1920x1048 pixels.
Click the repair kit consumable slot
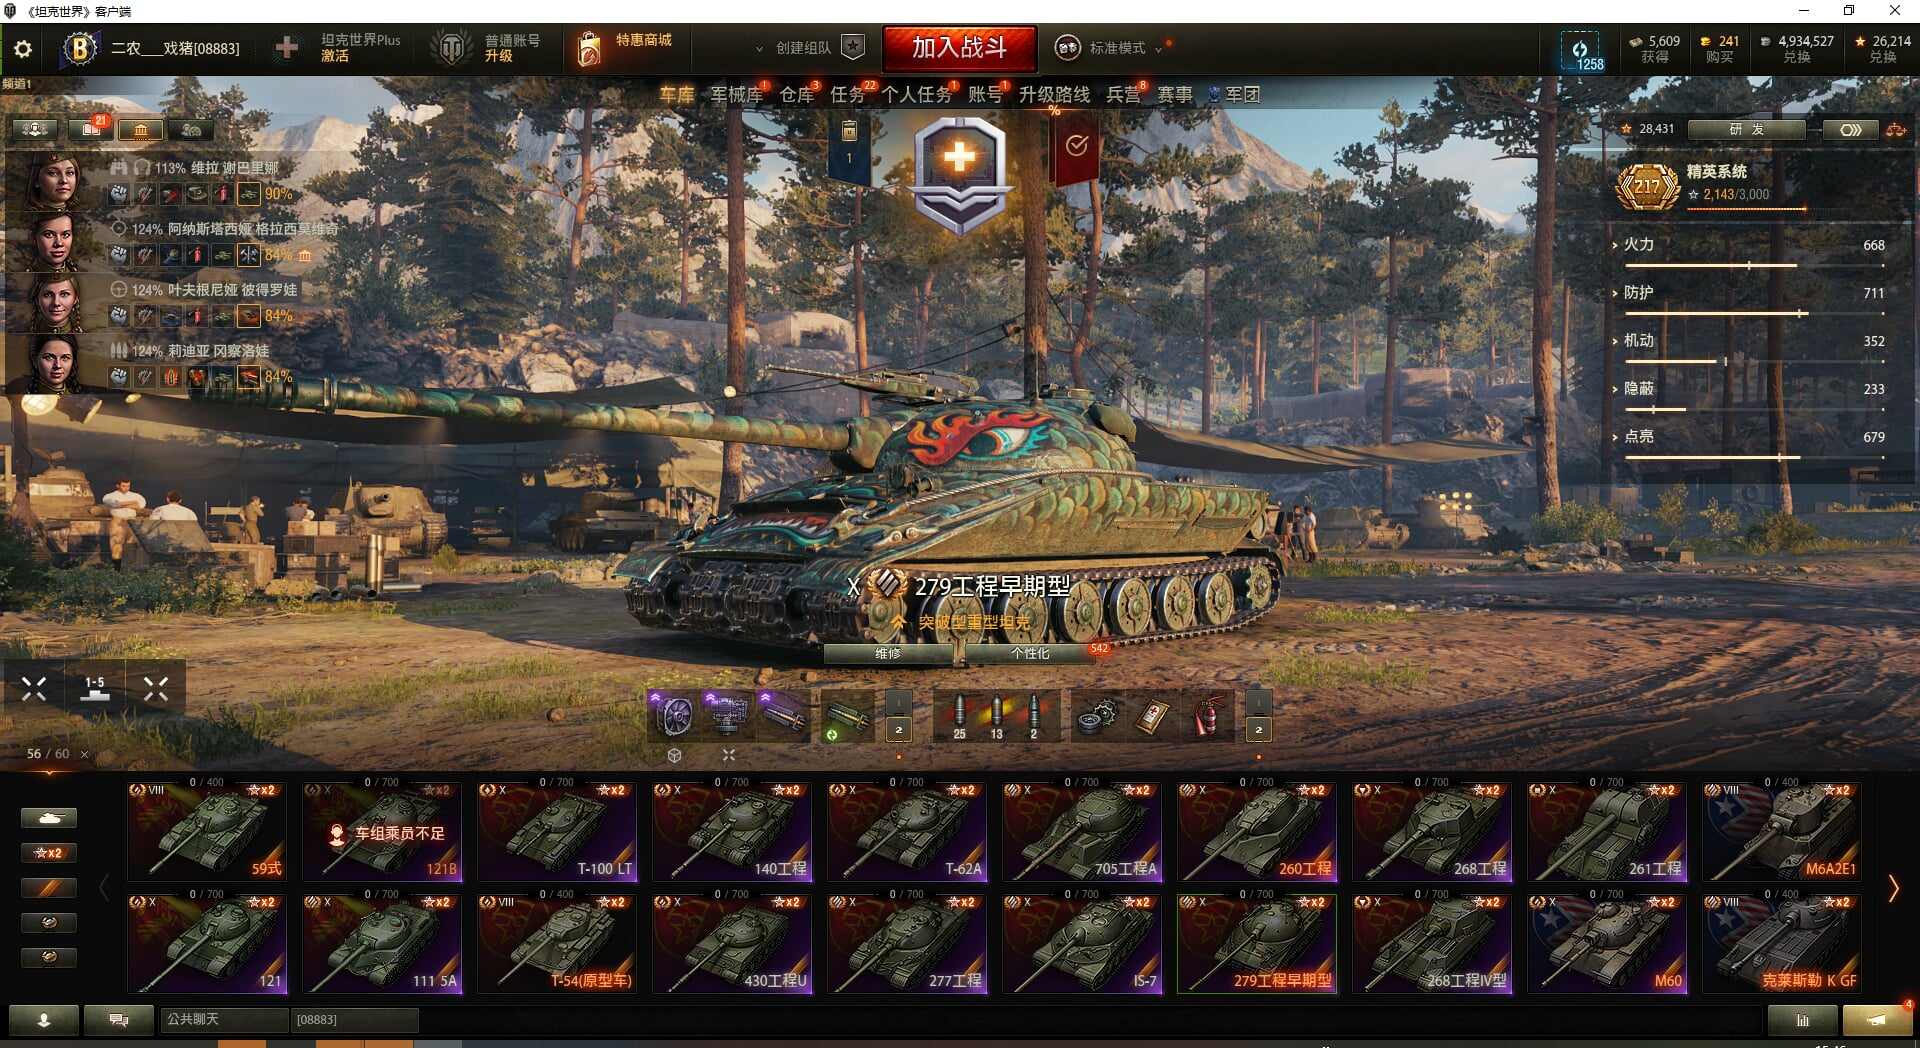point(1097,717)
